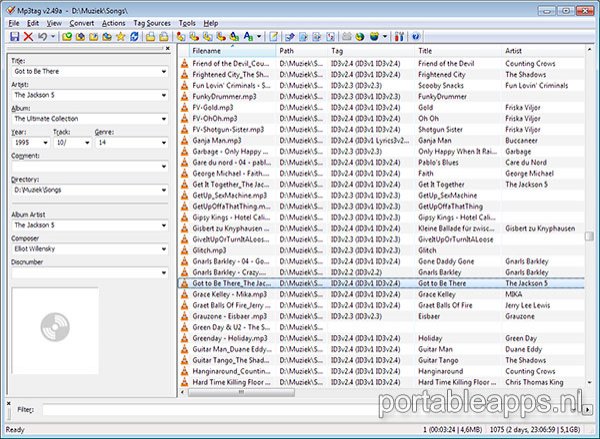The height and width of the screenshot is (439, 600).
Task: Open the Genre dropdown list
Action: 163,142
